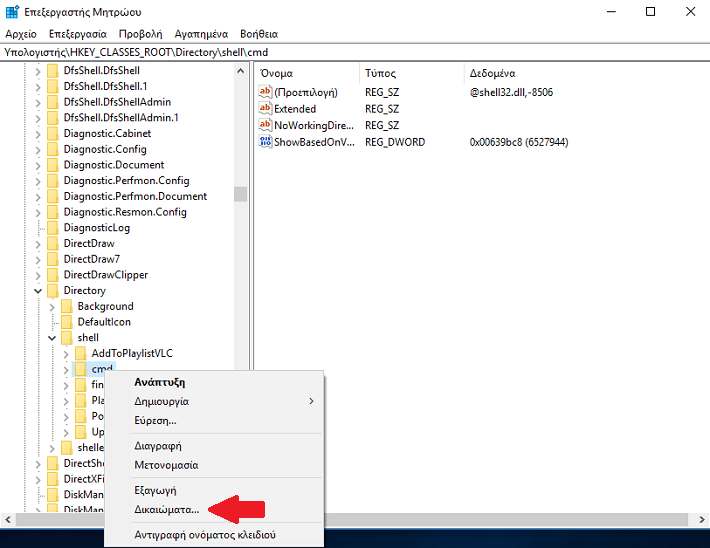Image resolution: width=710 pixels, height=548 pixels.
Task: Select the ShowBasedOnV... value name
Action: click(314, 142)
